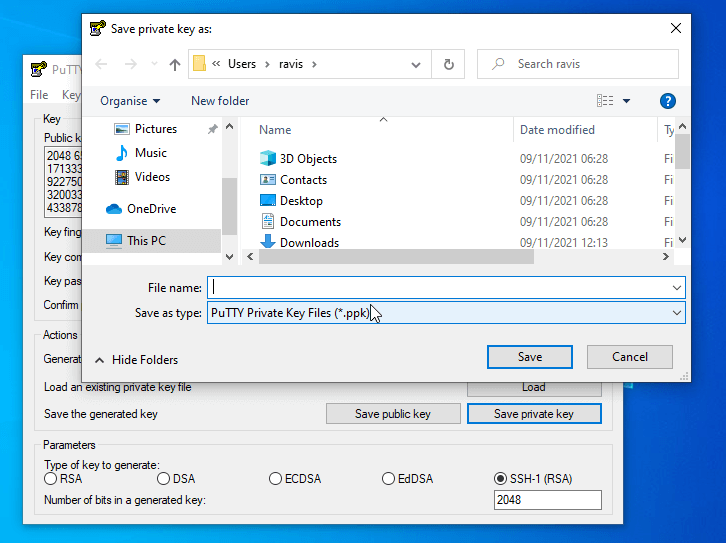The width and height of the screenshot is (726, 543).
Task: Click Save public key in PuTTY window
Action: coord(393,413)
